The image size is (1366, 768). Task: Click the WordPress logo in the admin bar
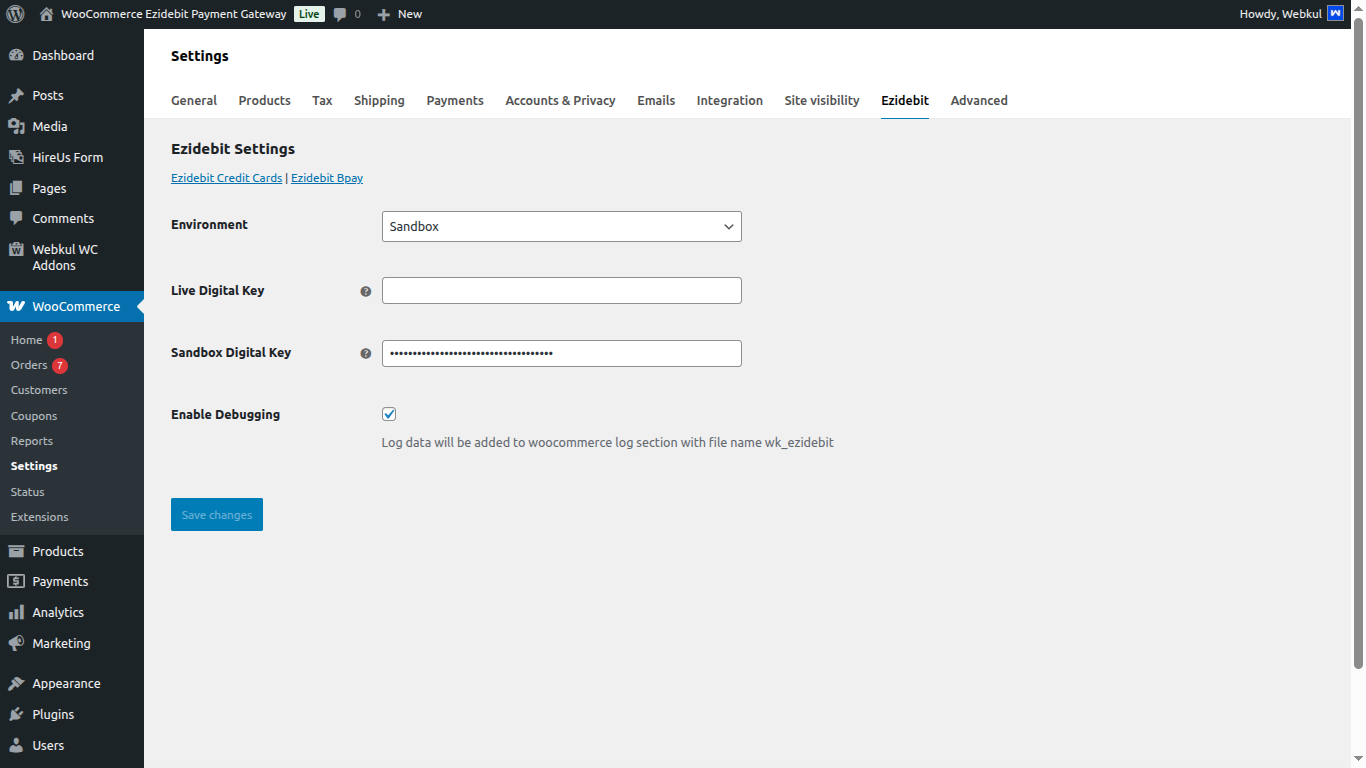(15, 14)
